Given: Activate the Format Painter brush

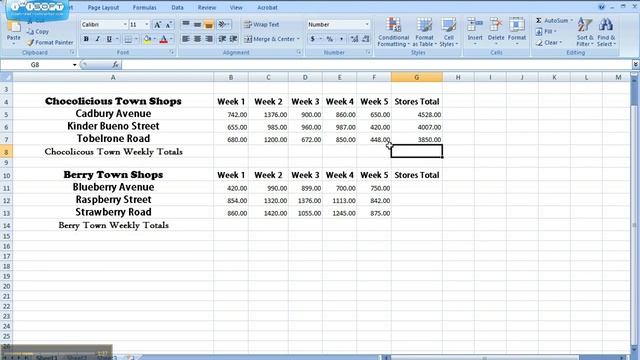Looking at the screenshot, I should (50, 42).
